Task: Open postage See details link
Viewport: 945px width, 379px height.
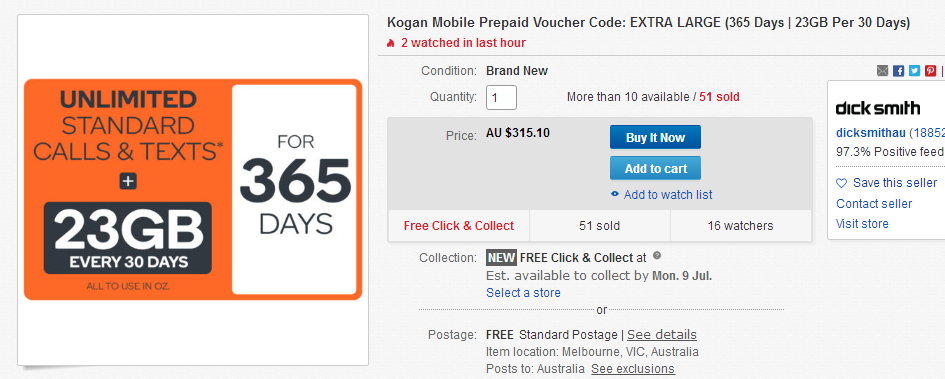Action: [x=662, y=334]
